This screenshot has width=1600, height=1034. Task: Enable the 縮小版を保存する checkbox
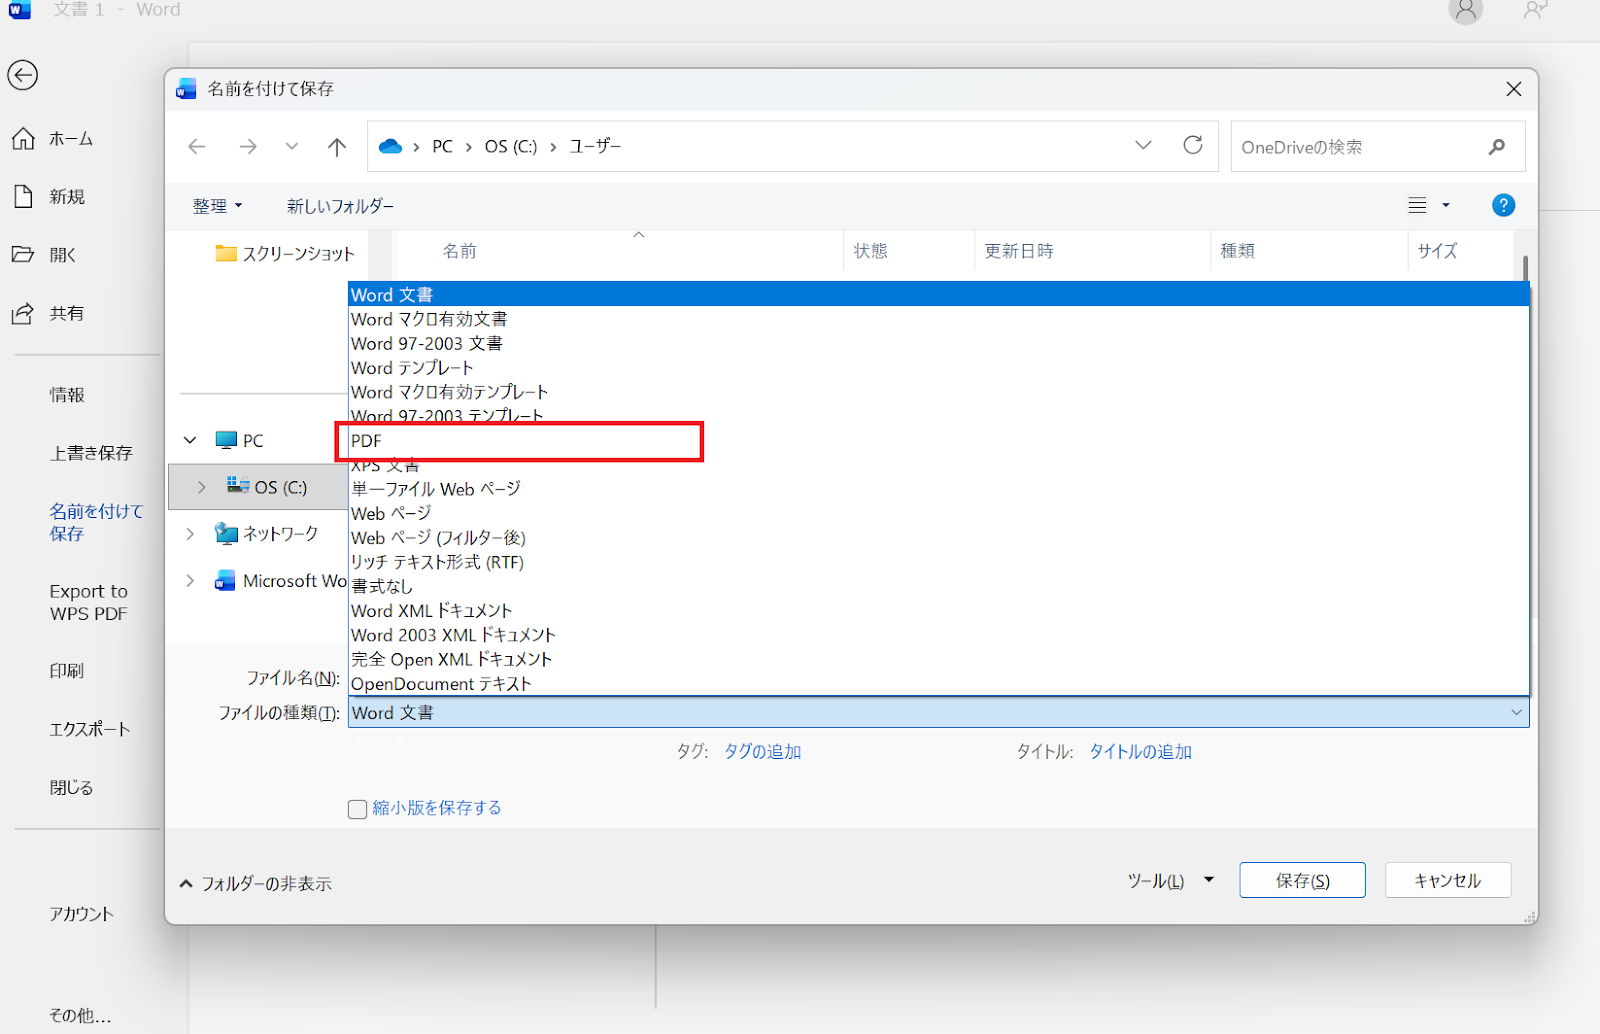(x=357, y=808)
